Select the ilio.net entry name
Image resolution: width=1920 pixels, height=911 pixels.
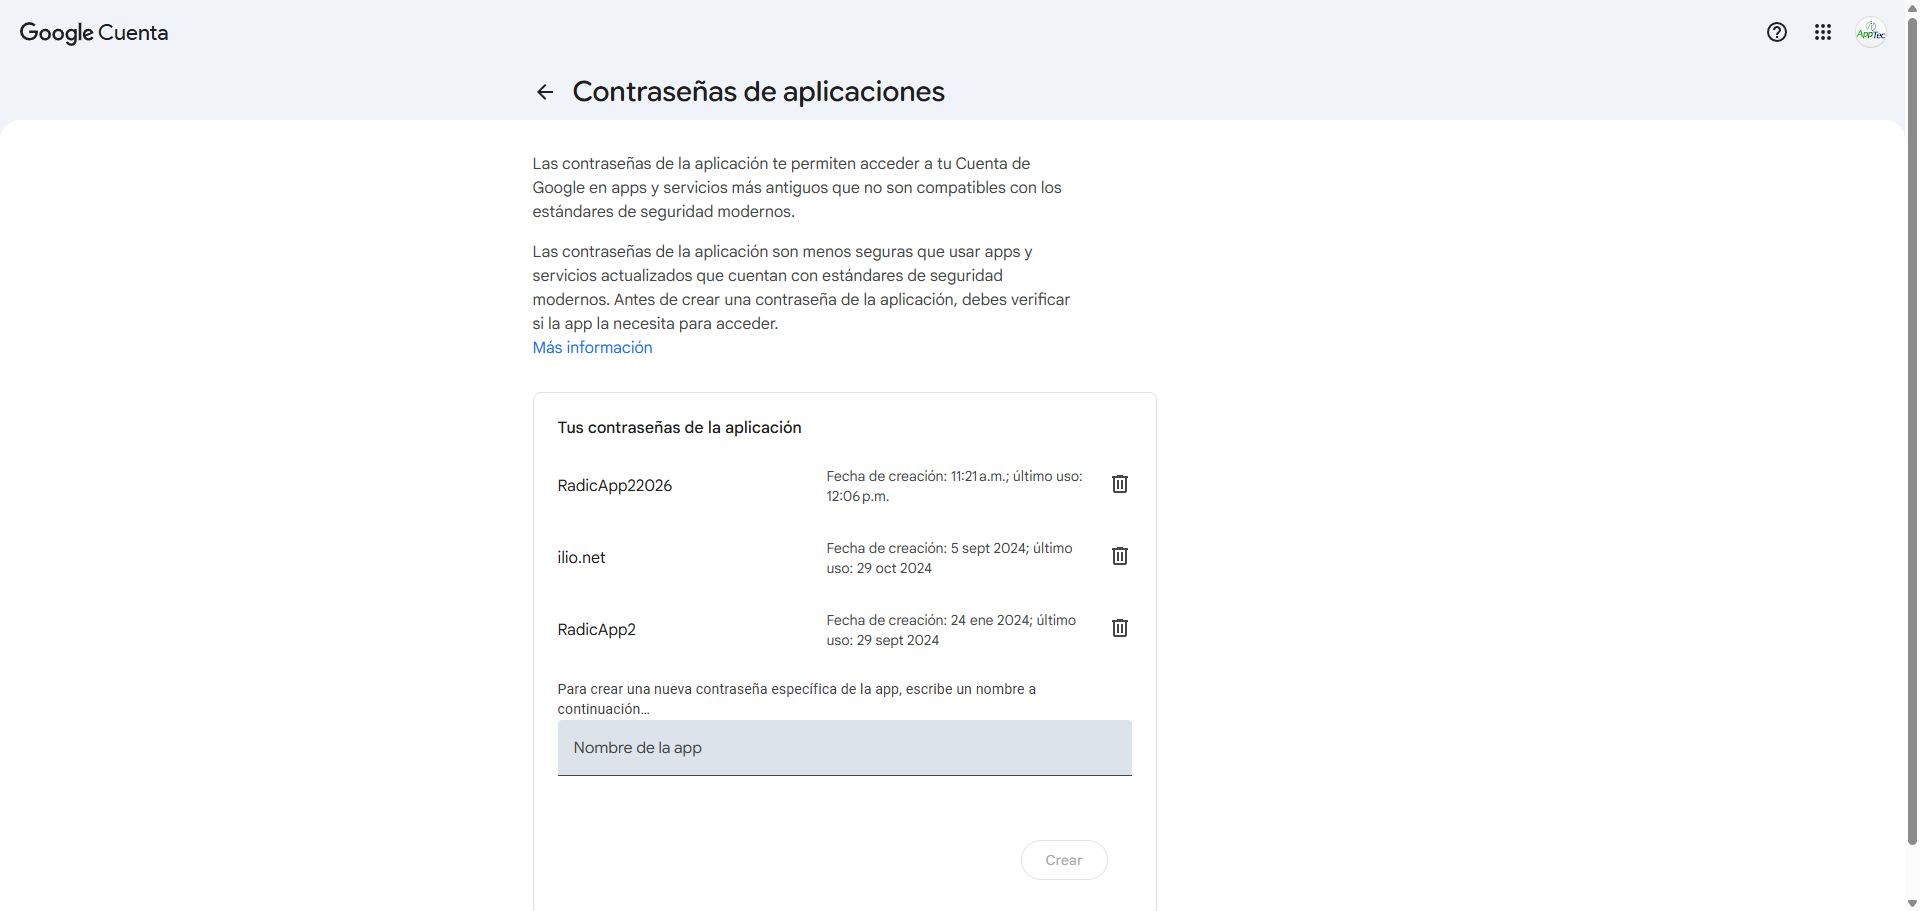click(x=581, y=558)
